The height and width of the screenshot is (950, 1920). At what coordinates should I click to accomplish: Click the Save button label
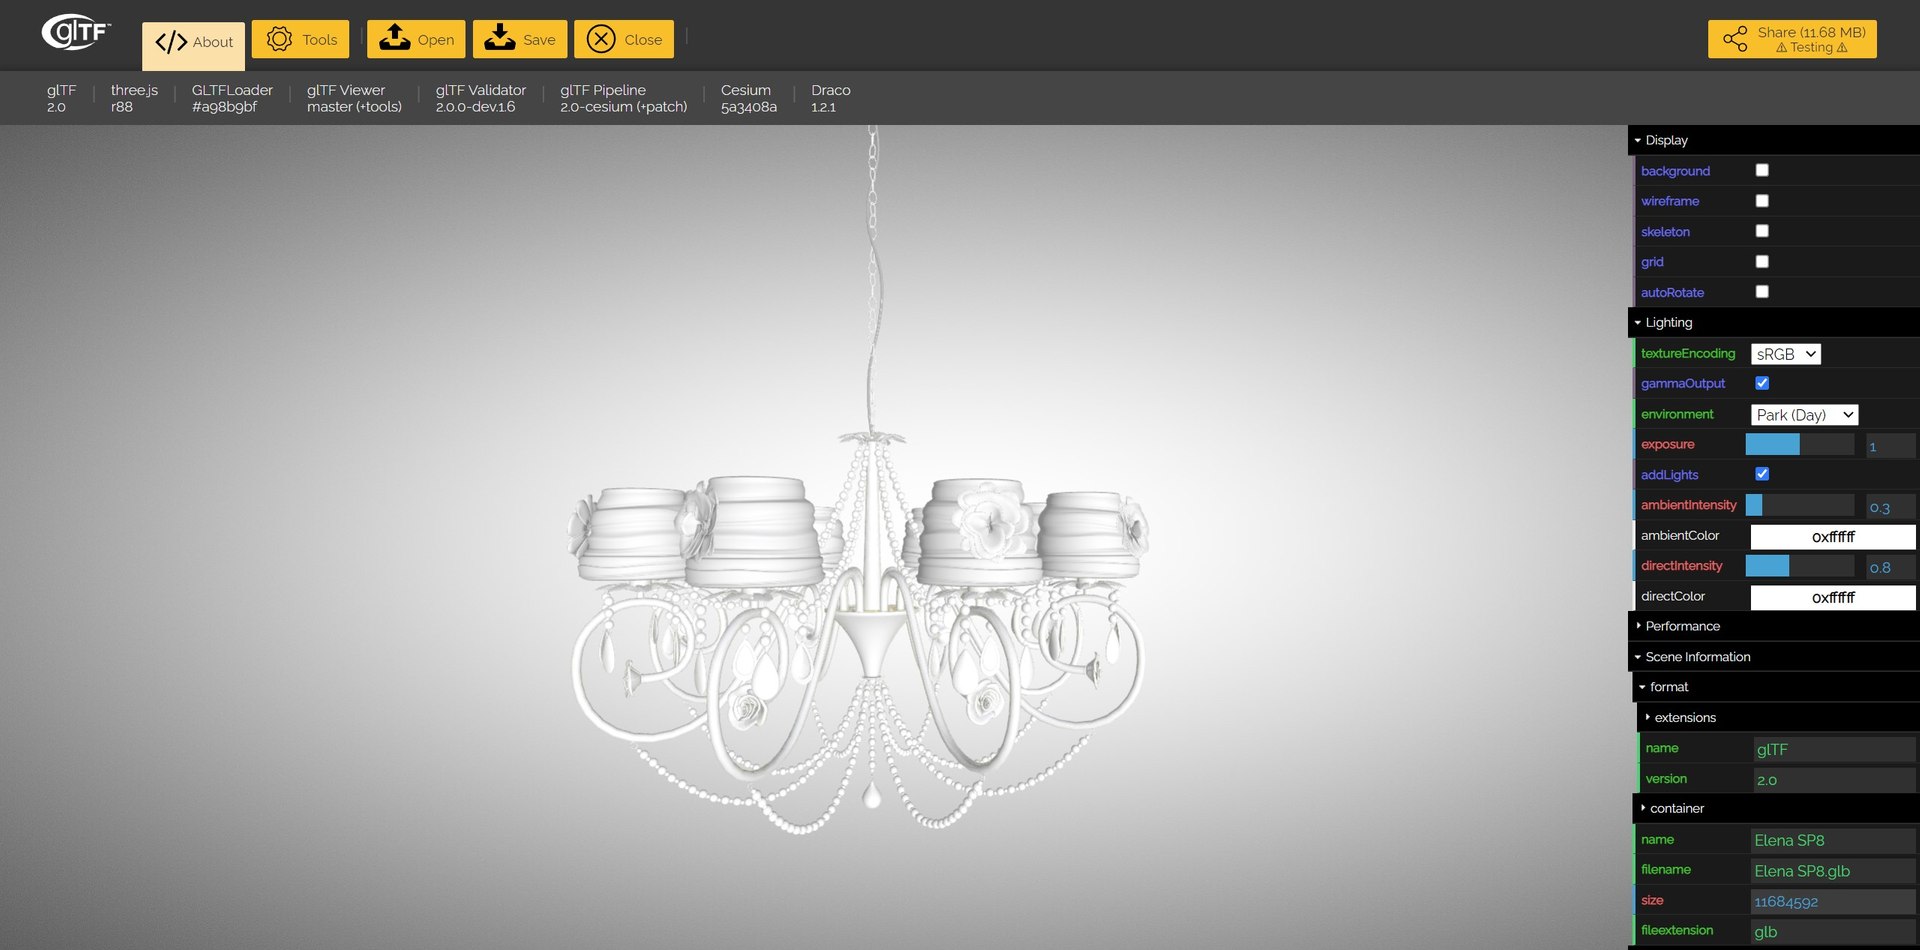[x=539, y=40]
